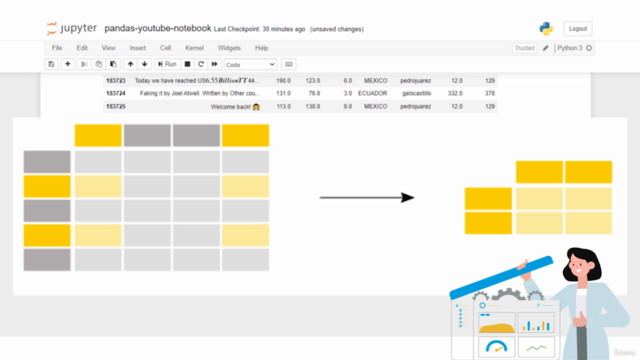Click the 76.0 value cell
This screenshot has width=640, height=360.
[314, 93]
